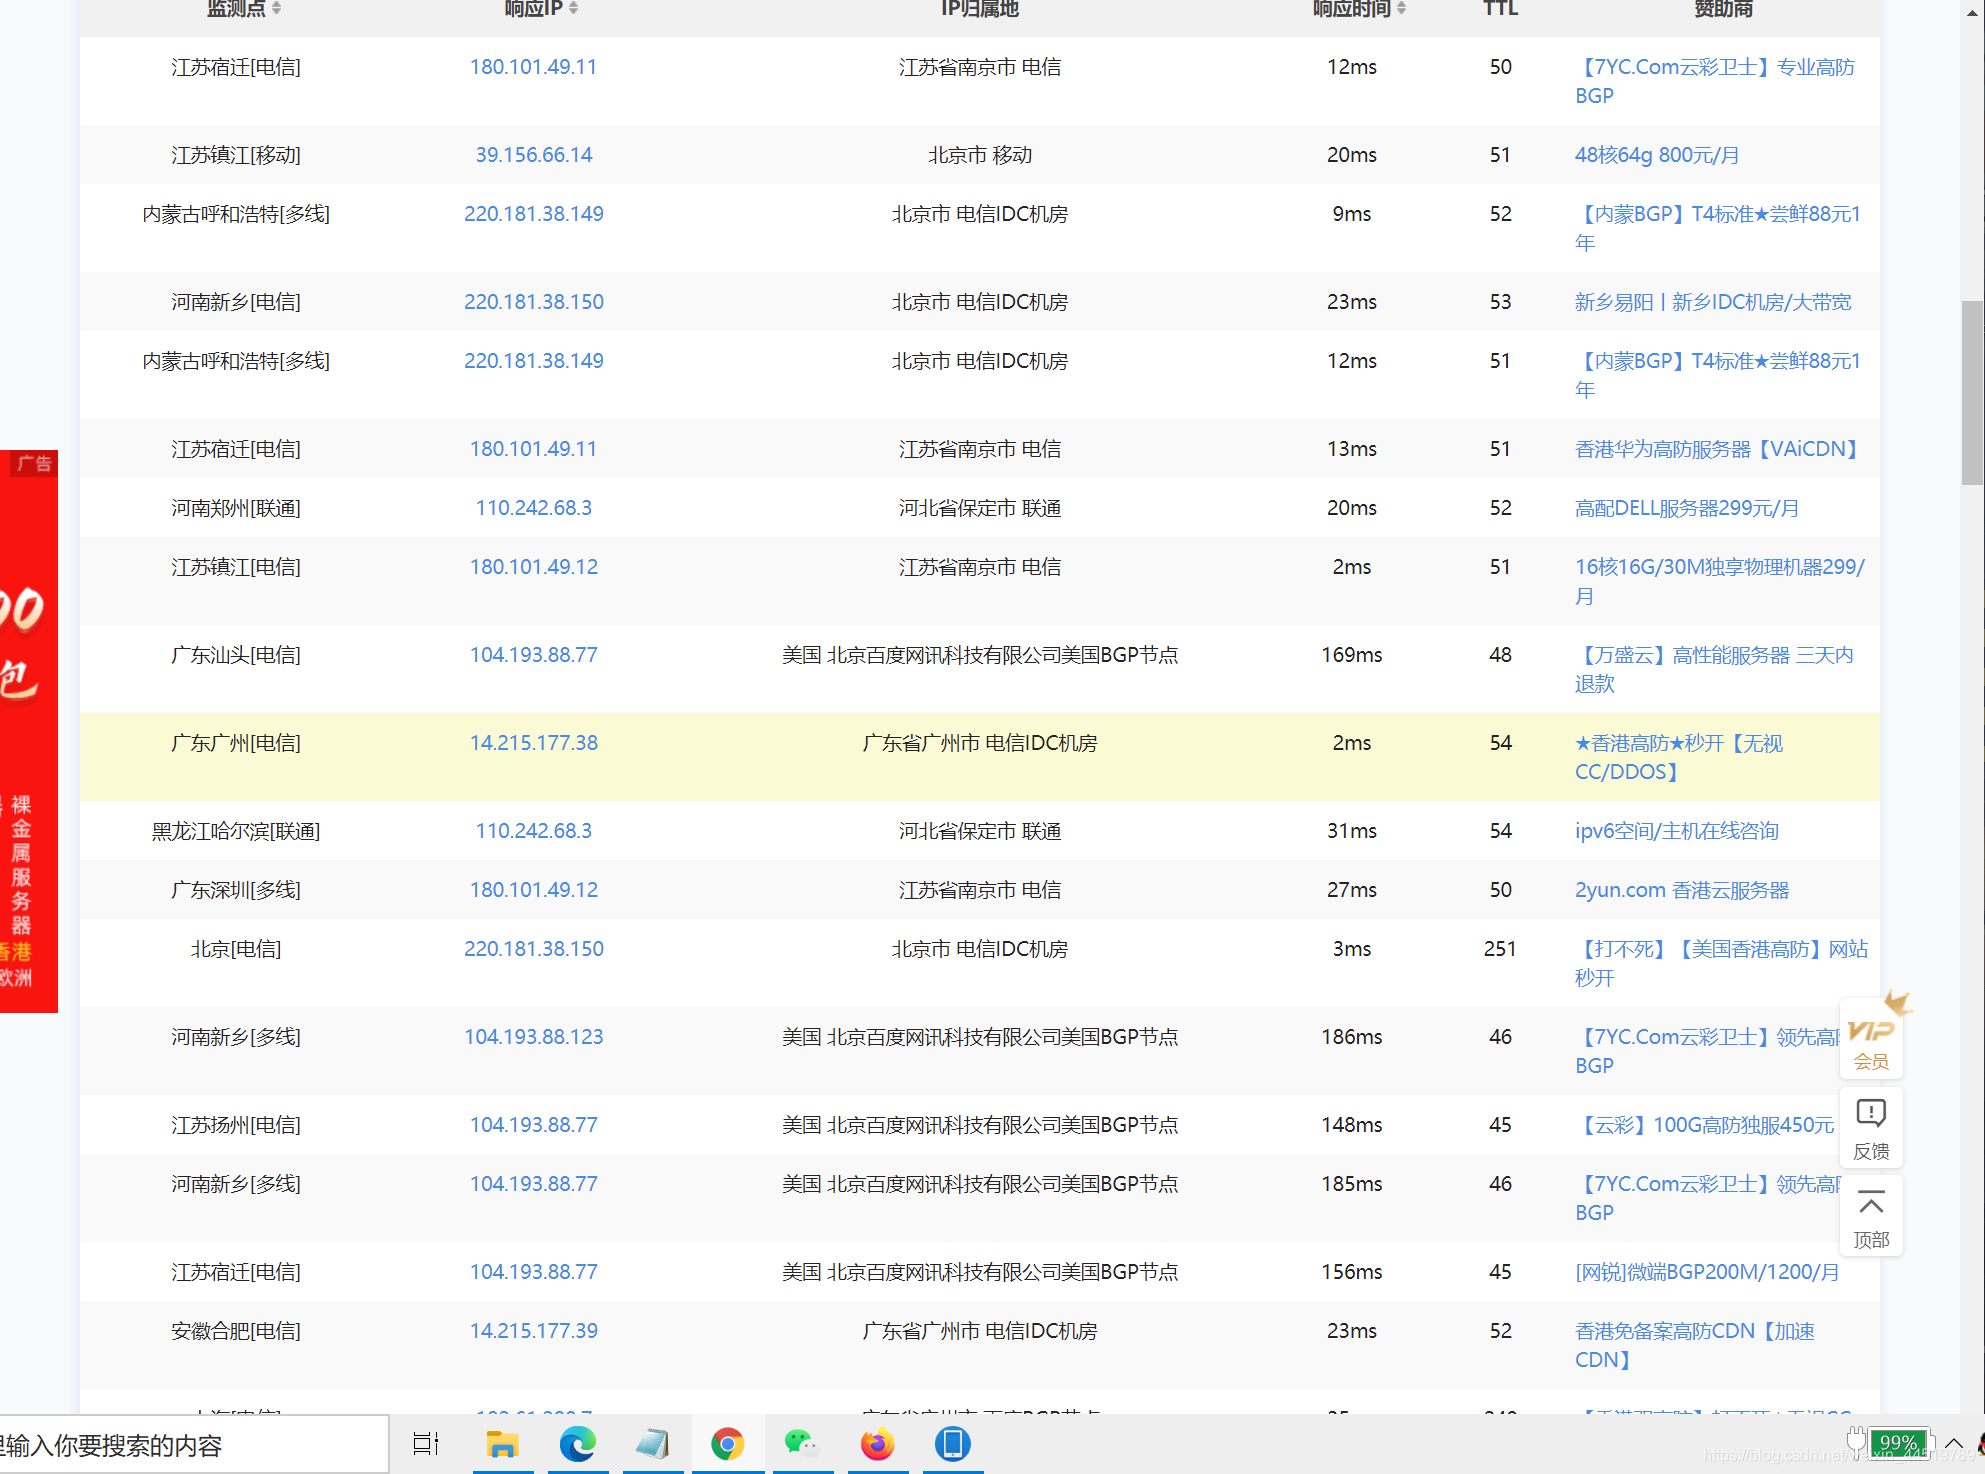Expand system tray hidden icons chevron
This screenshot has height=1474, width=1985.
[1953, 1443]
